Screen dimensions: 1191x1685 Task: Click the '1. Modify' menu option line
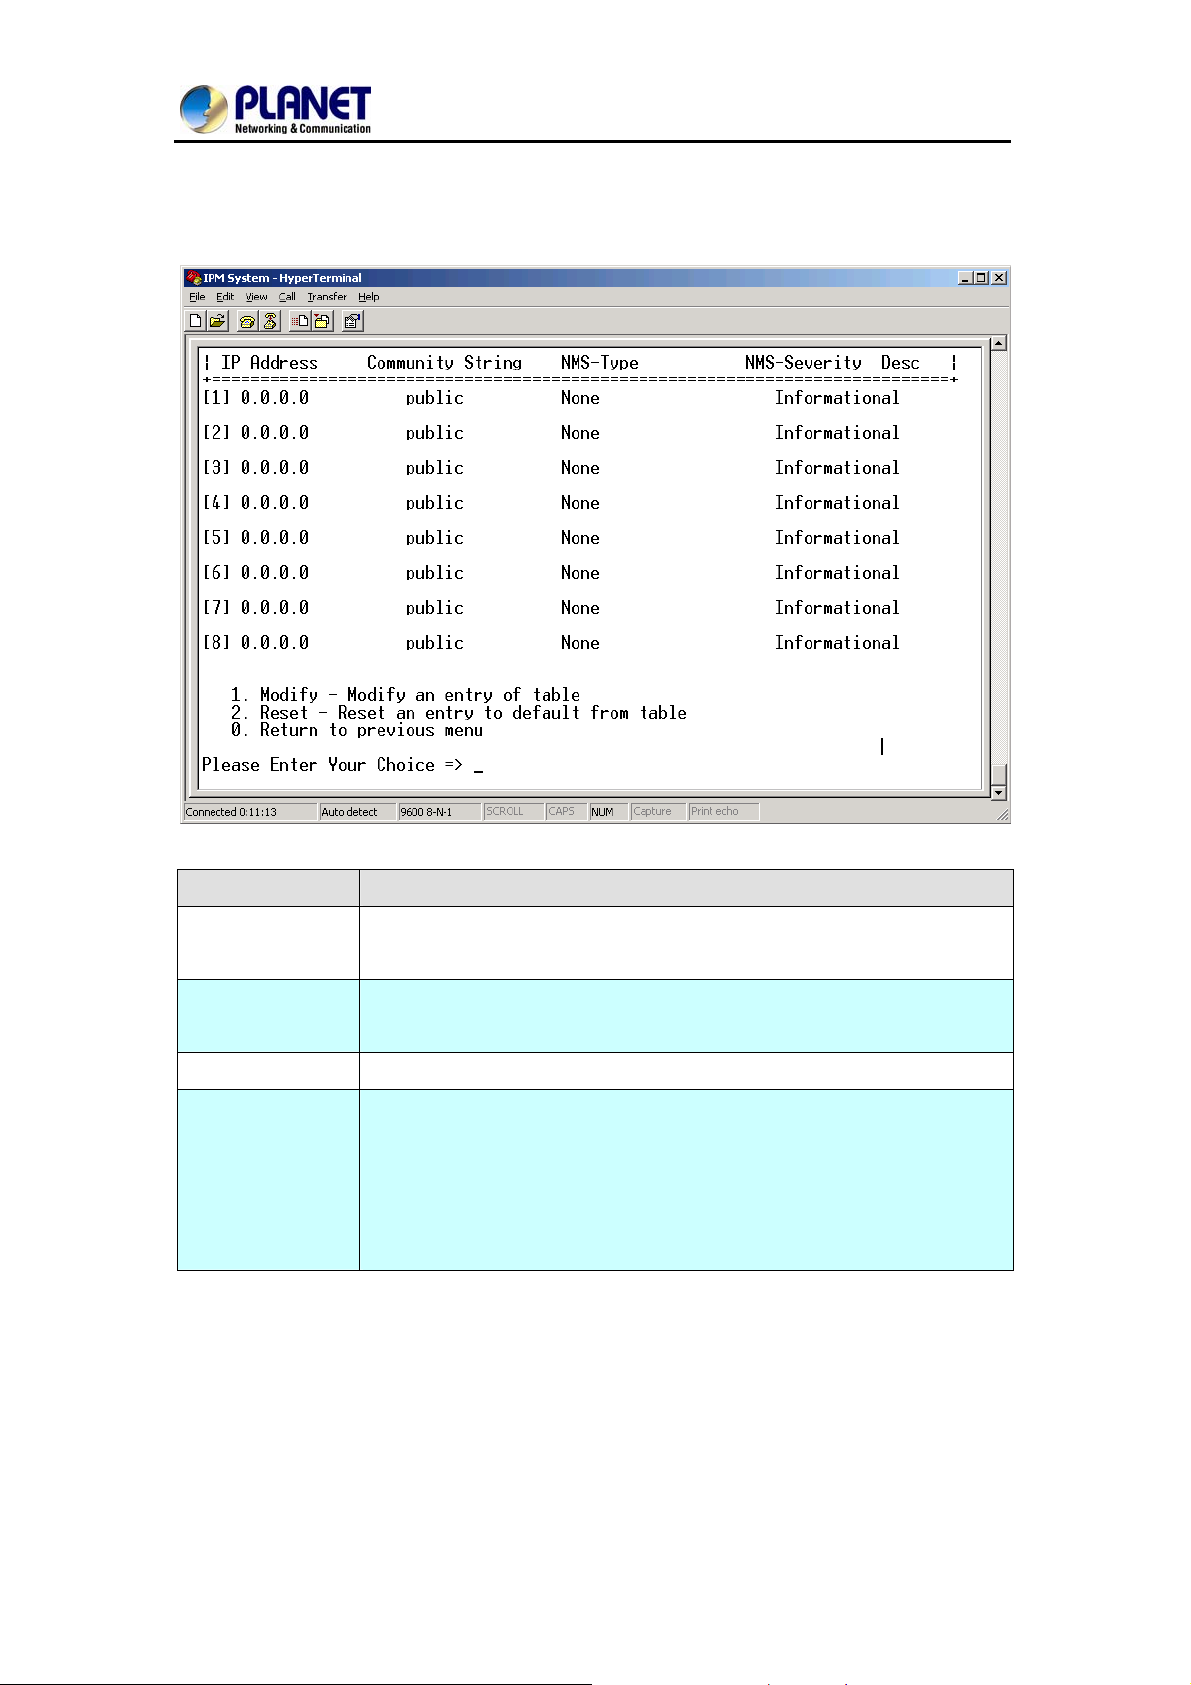pyautogui.click(x=405, y=695)
